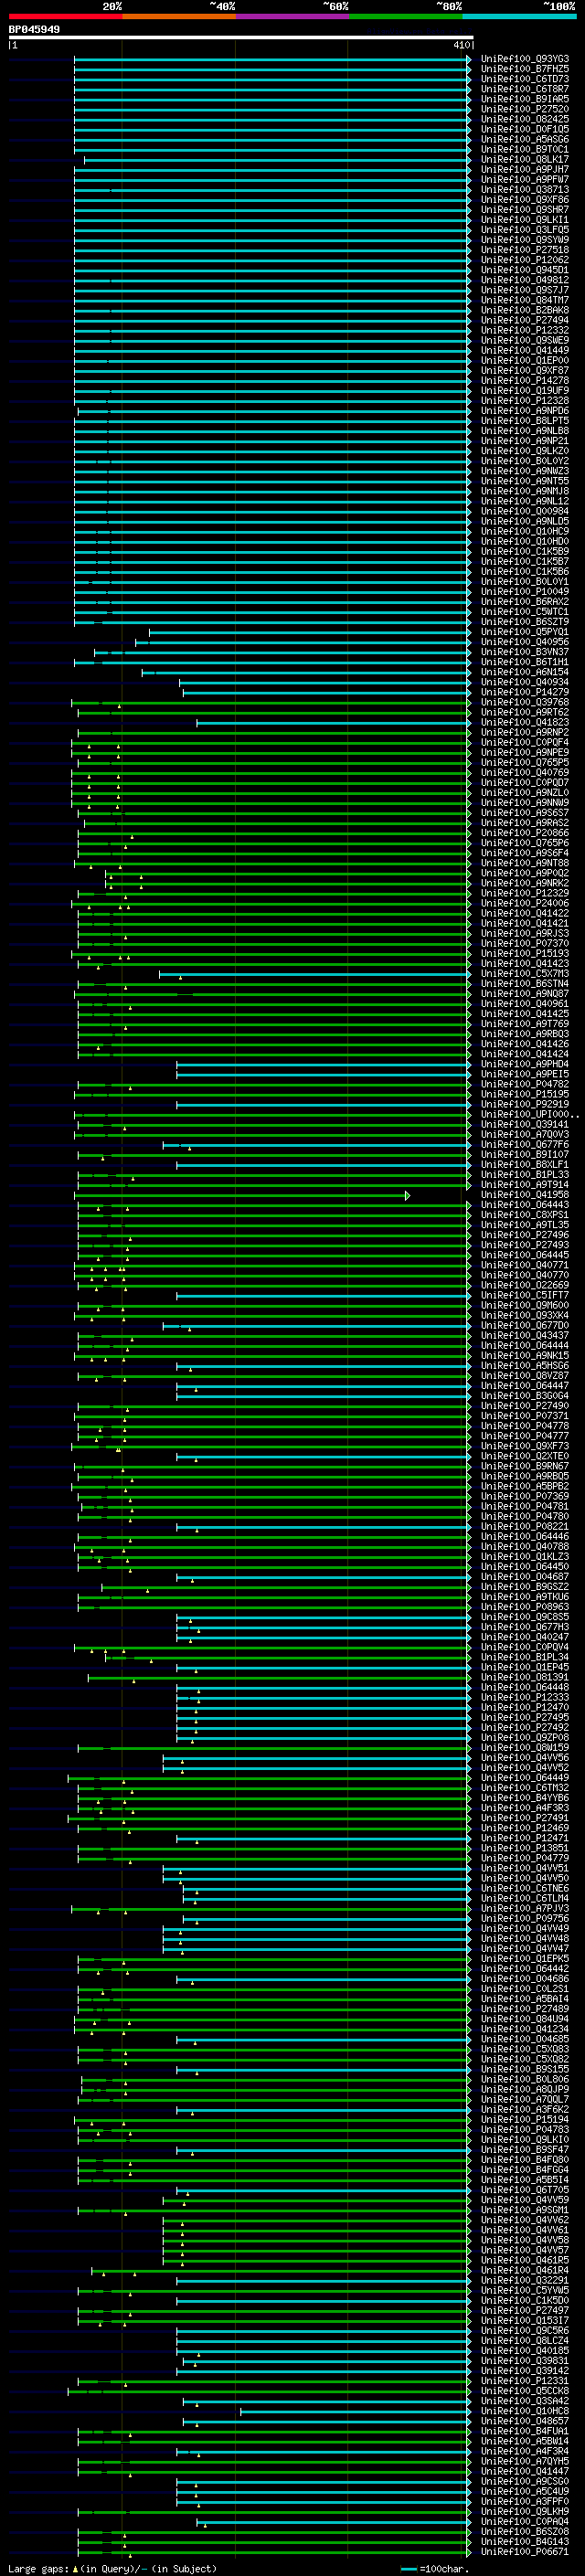
Task: Select the label UniRef100_P07370
Action: (525, 943)
